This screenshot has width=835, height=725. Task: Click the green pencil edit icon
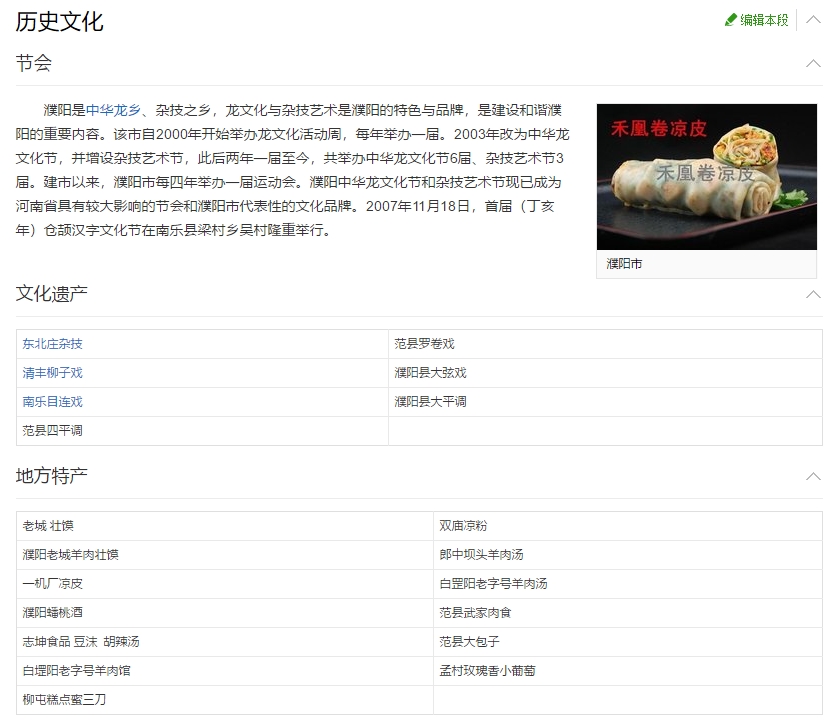[x=730, y=20]
